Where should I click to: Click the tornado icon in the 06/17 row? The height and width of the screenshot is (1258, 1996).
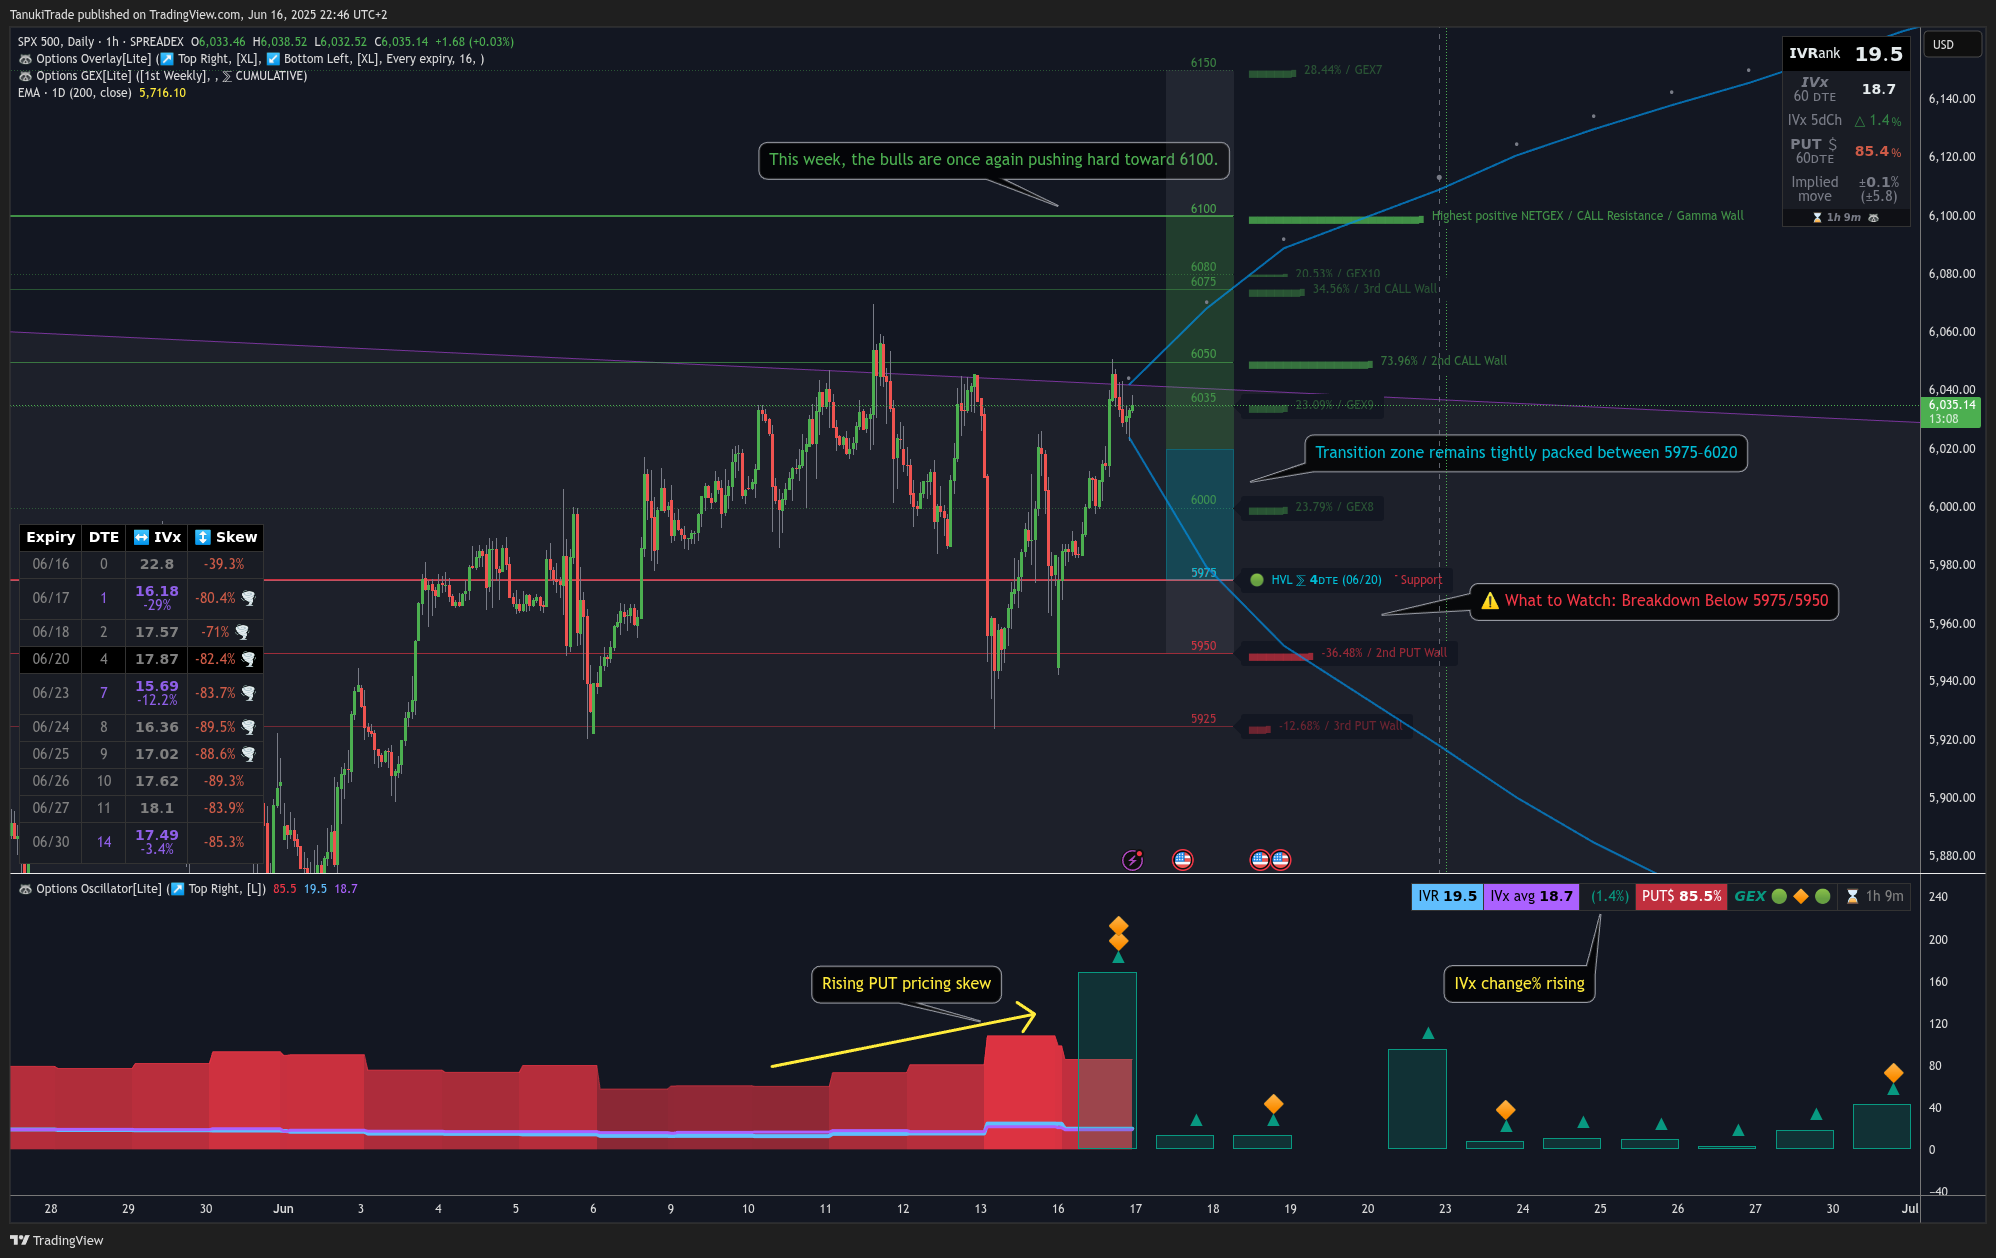[x=248, y=598]
